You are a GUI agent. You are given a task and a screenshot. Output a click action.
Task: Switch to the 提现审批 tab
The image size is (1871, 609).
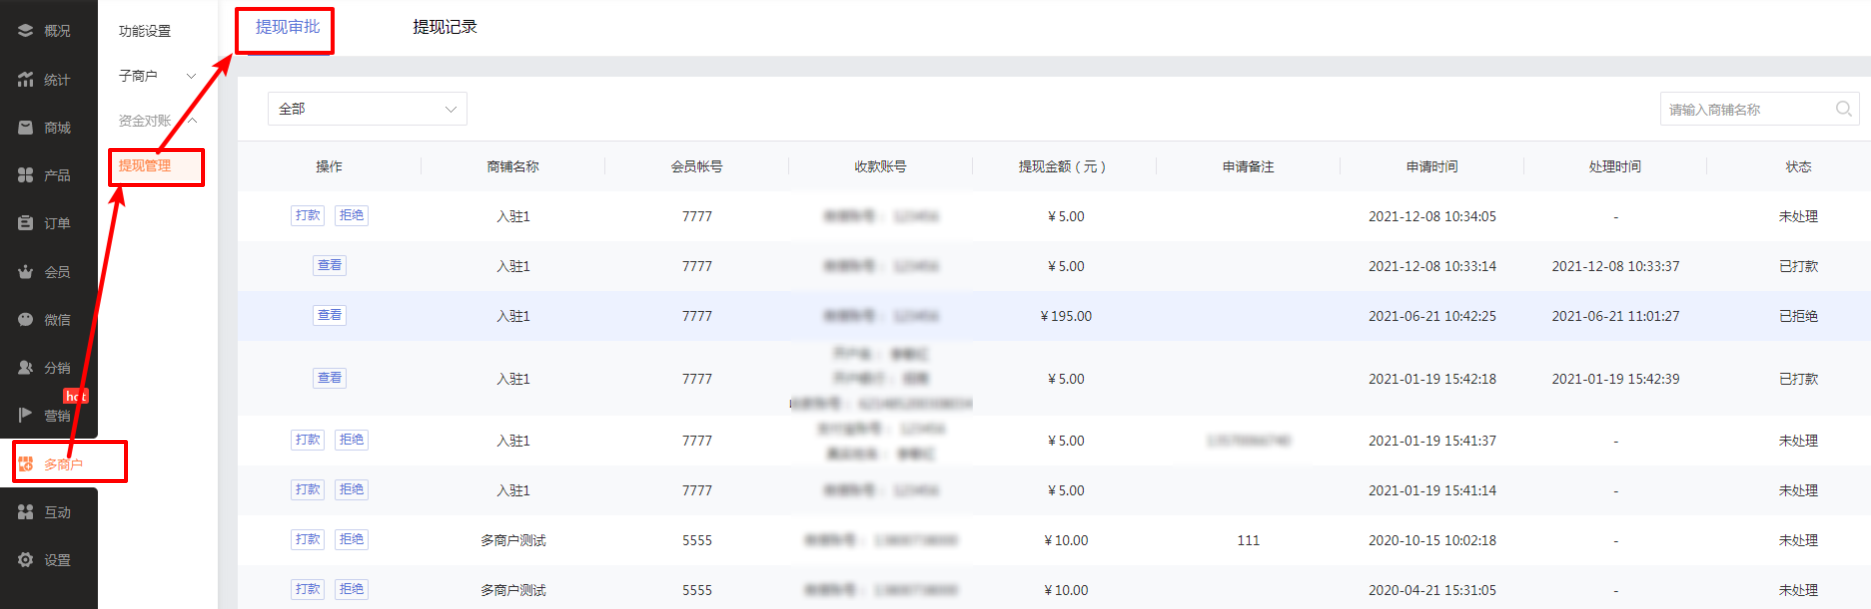pyautogui.click(x=288, y=27)
